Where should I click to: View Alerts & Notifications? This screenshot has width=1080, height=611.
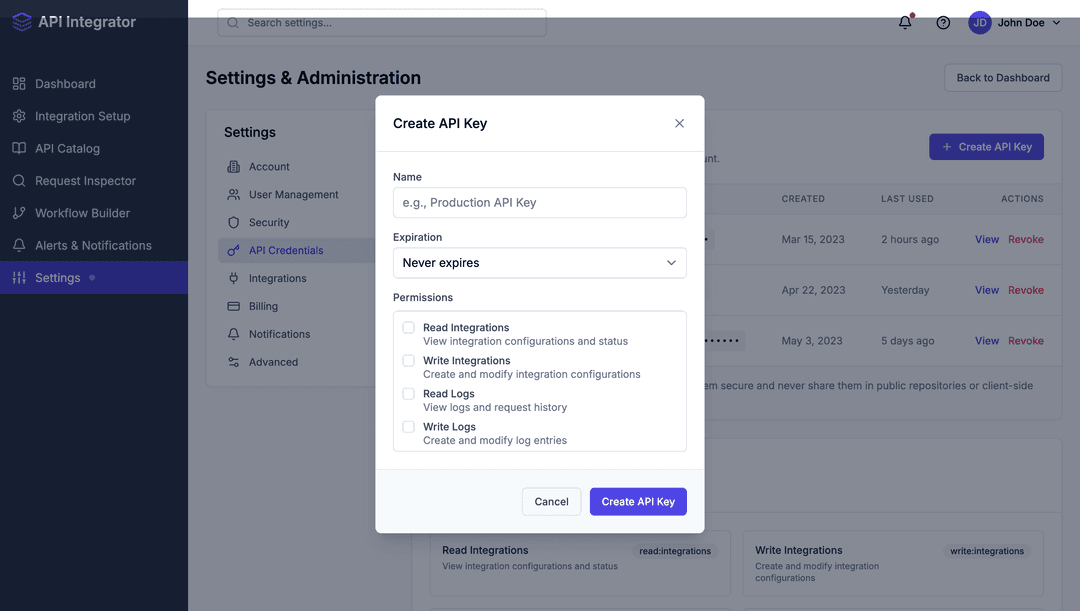point(91,245)
